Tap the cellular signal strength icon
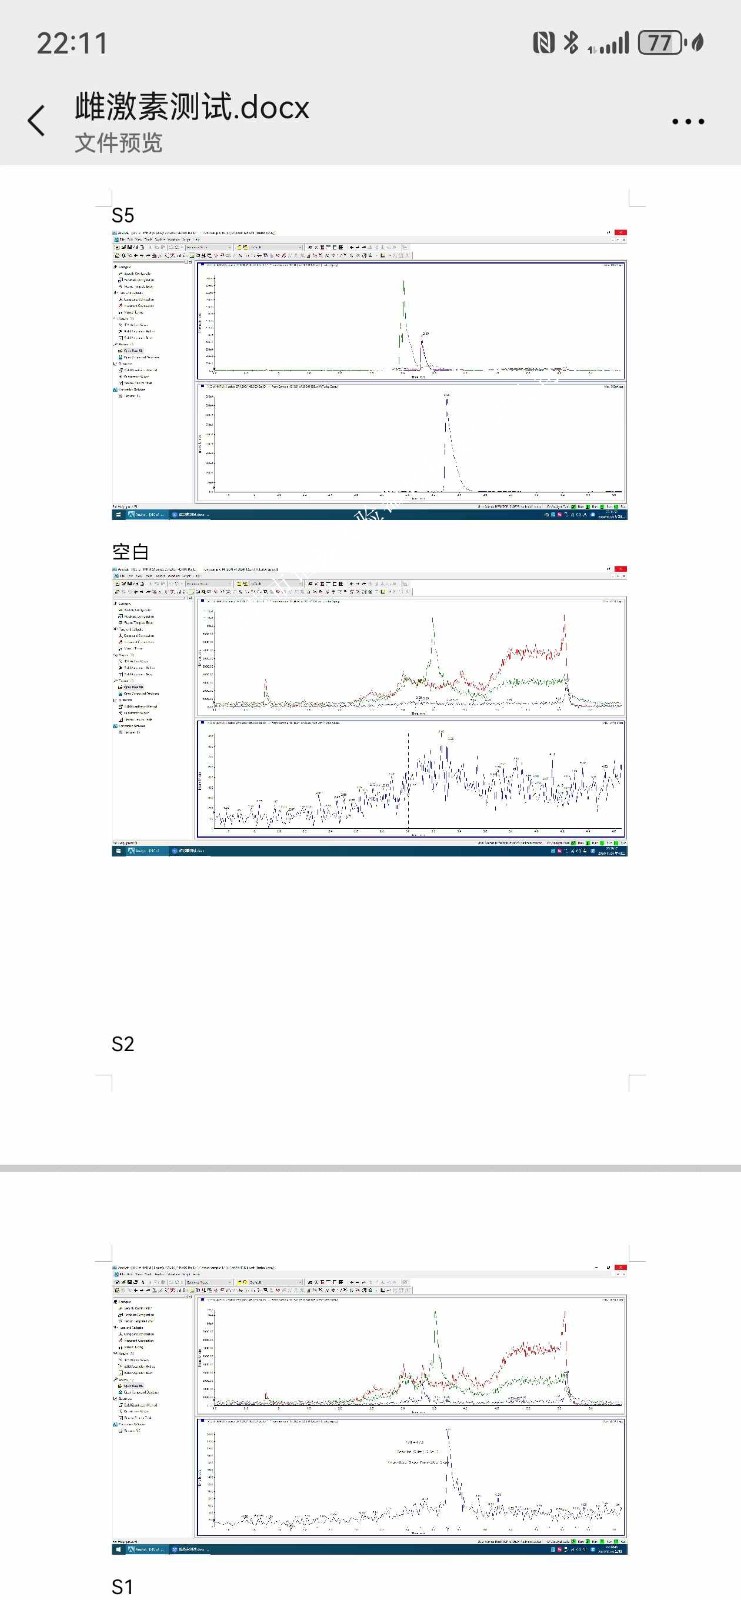Image resolution: width=741 pixels, height=1600 pixels. point(611,43)
